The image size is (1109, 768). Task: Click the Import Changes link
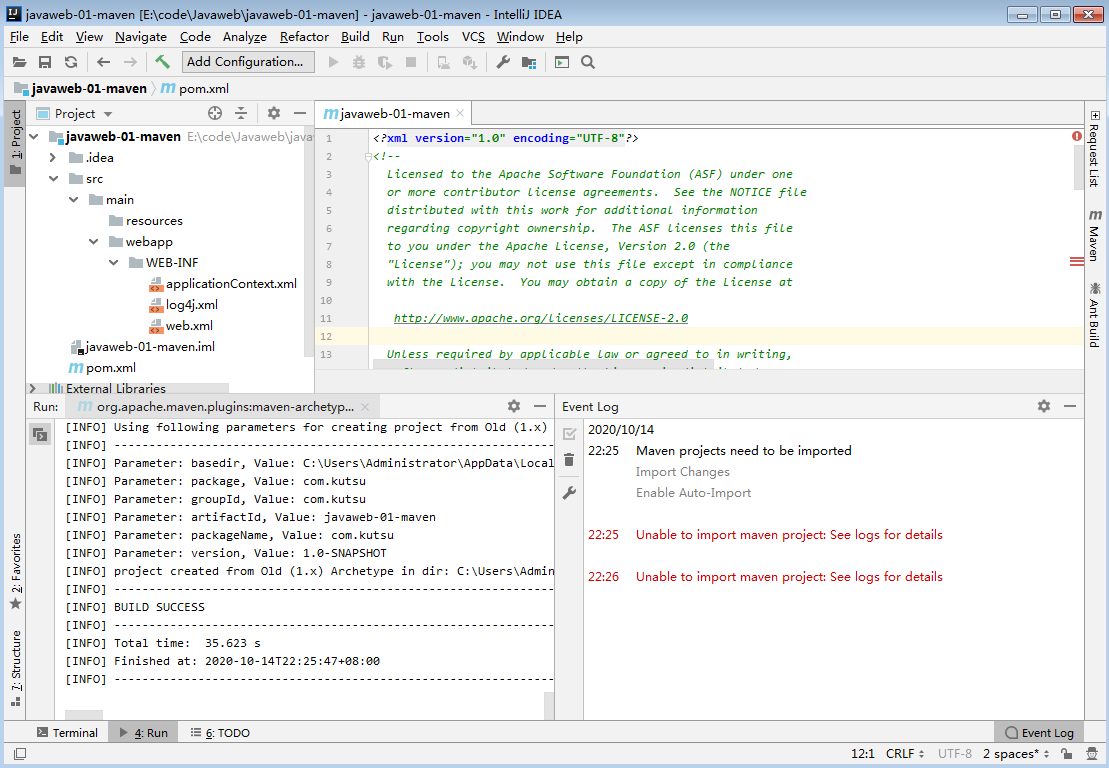click(x=682, y=472)
